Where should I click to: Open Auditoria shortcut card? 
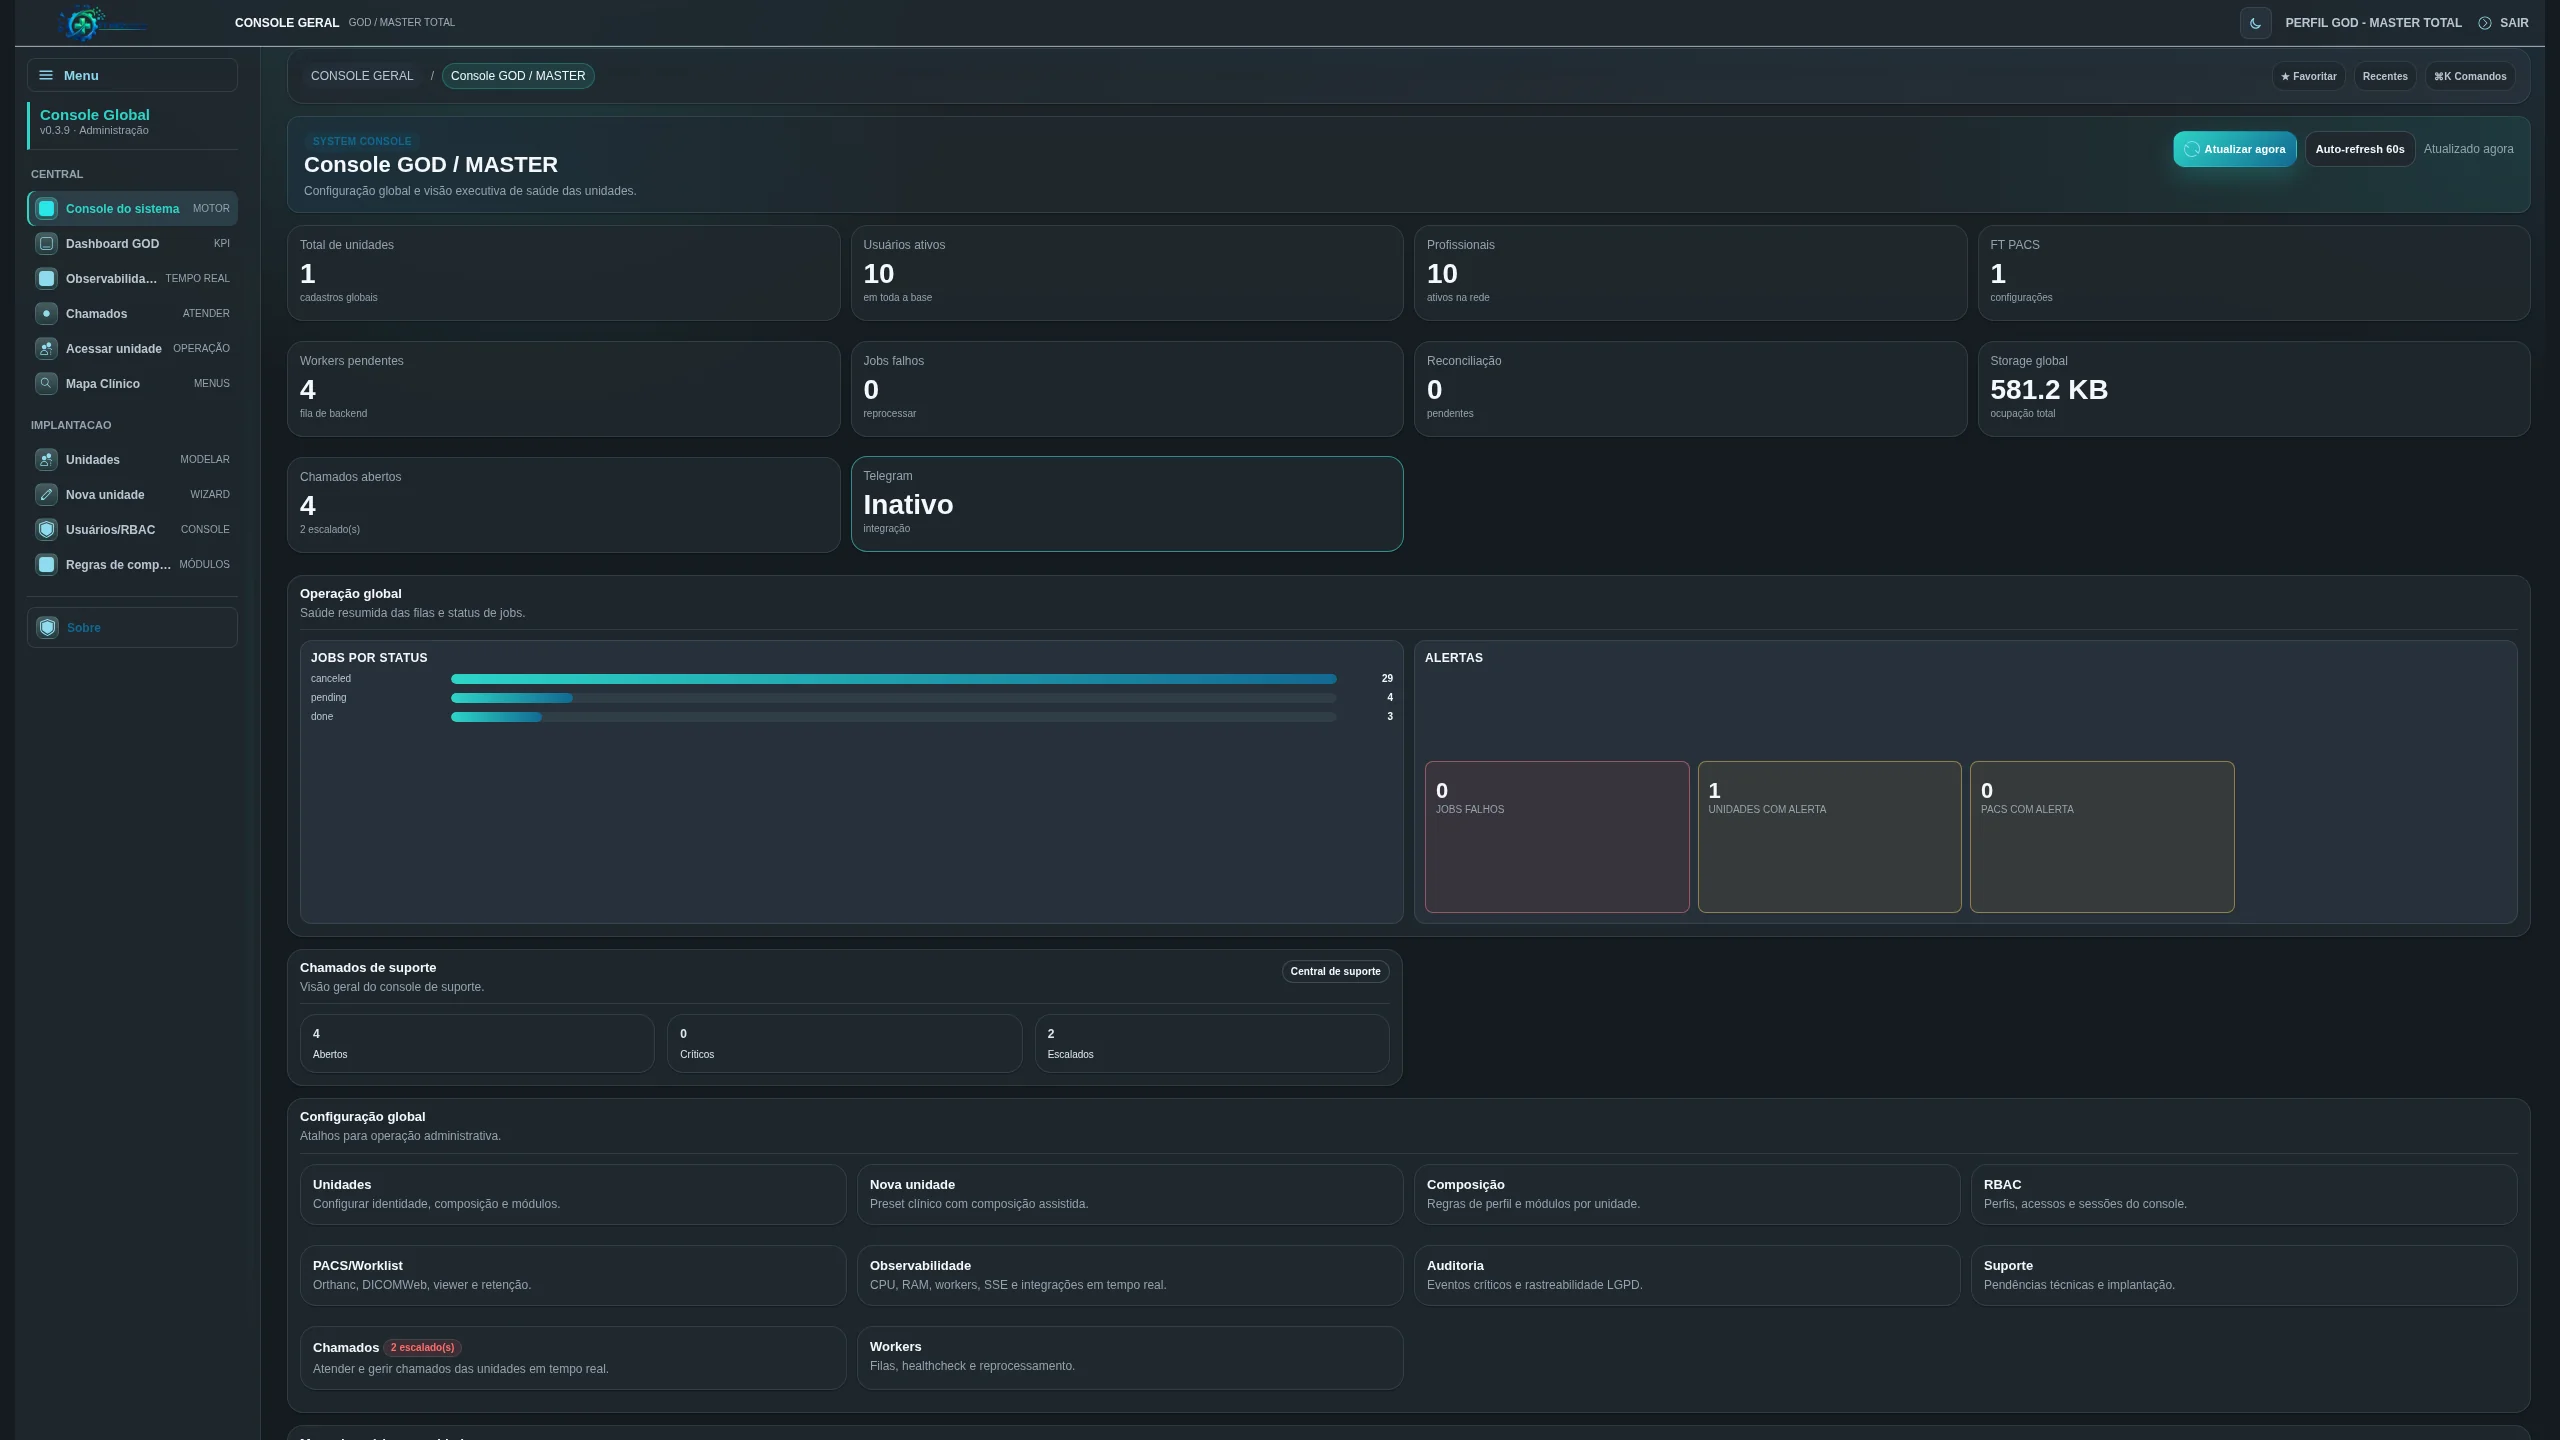1687,1275
